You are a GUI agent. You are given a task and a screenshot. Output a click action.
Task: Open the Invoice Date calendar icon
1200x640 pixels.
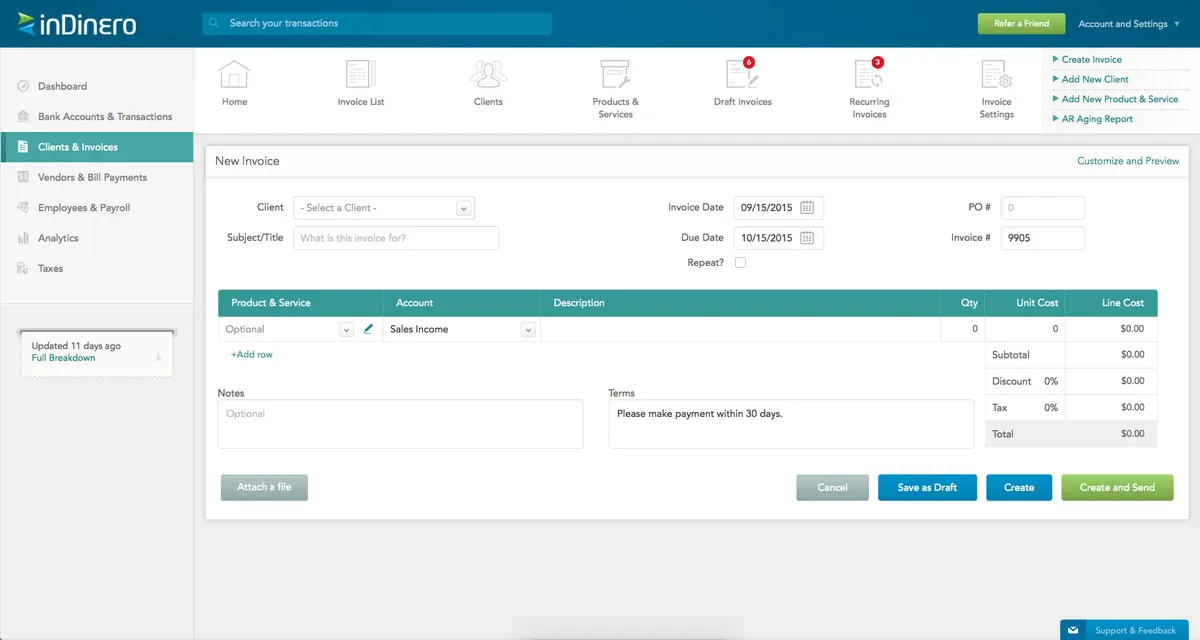coord(807,208)
